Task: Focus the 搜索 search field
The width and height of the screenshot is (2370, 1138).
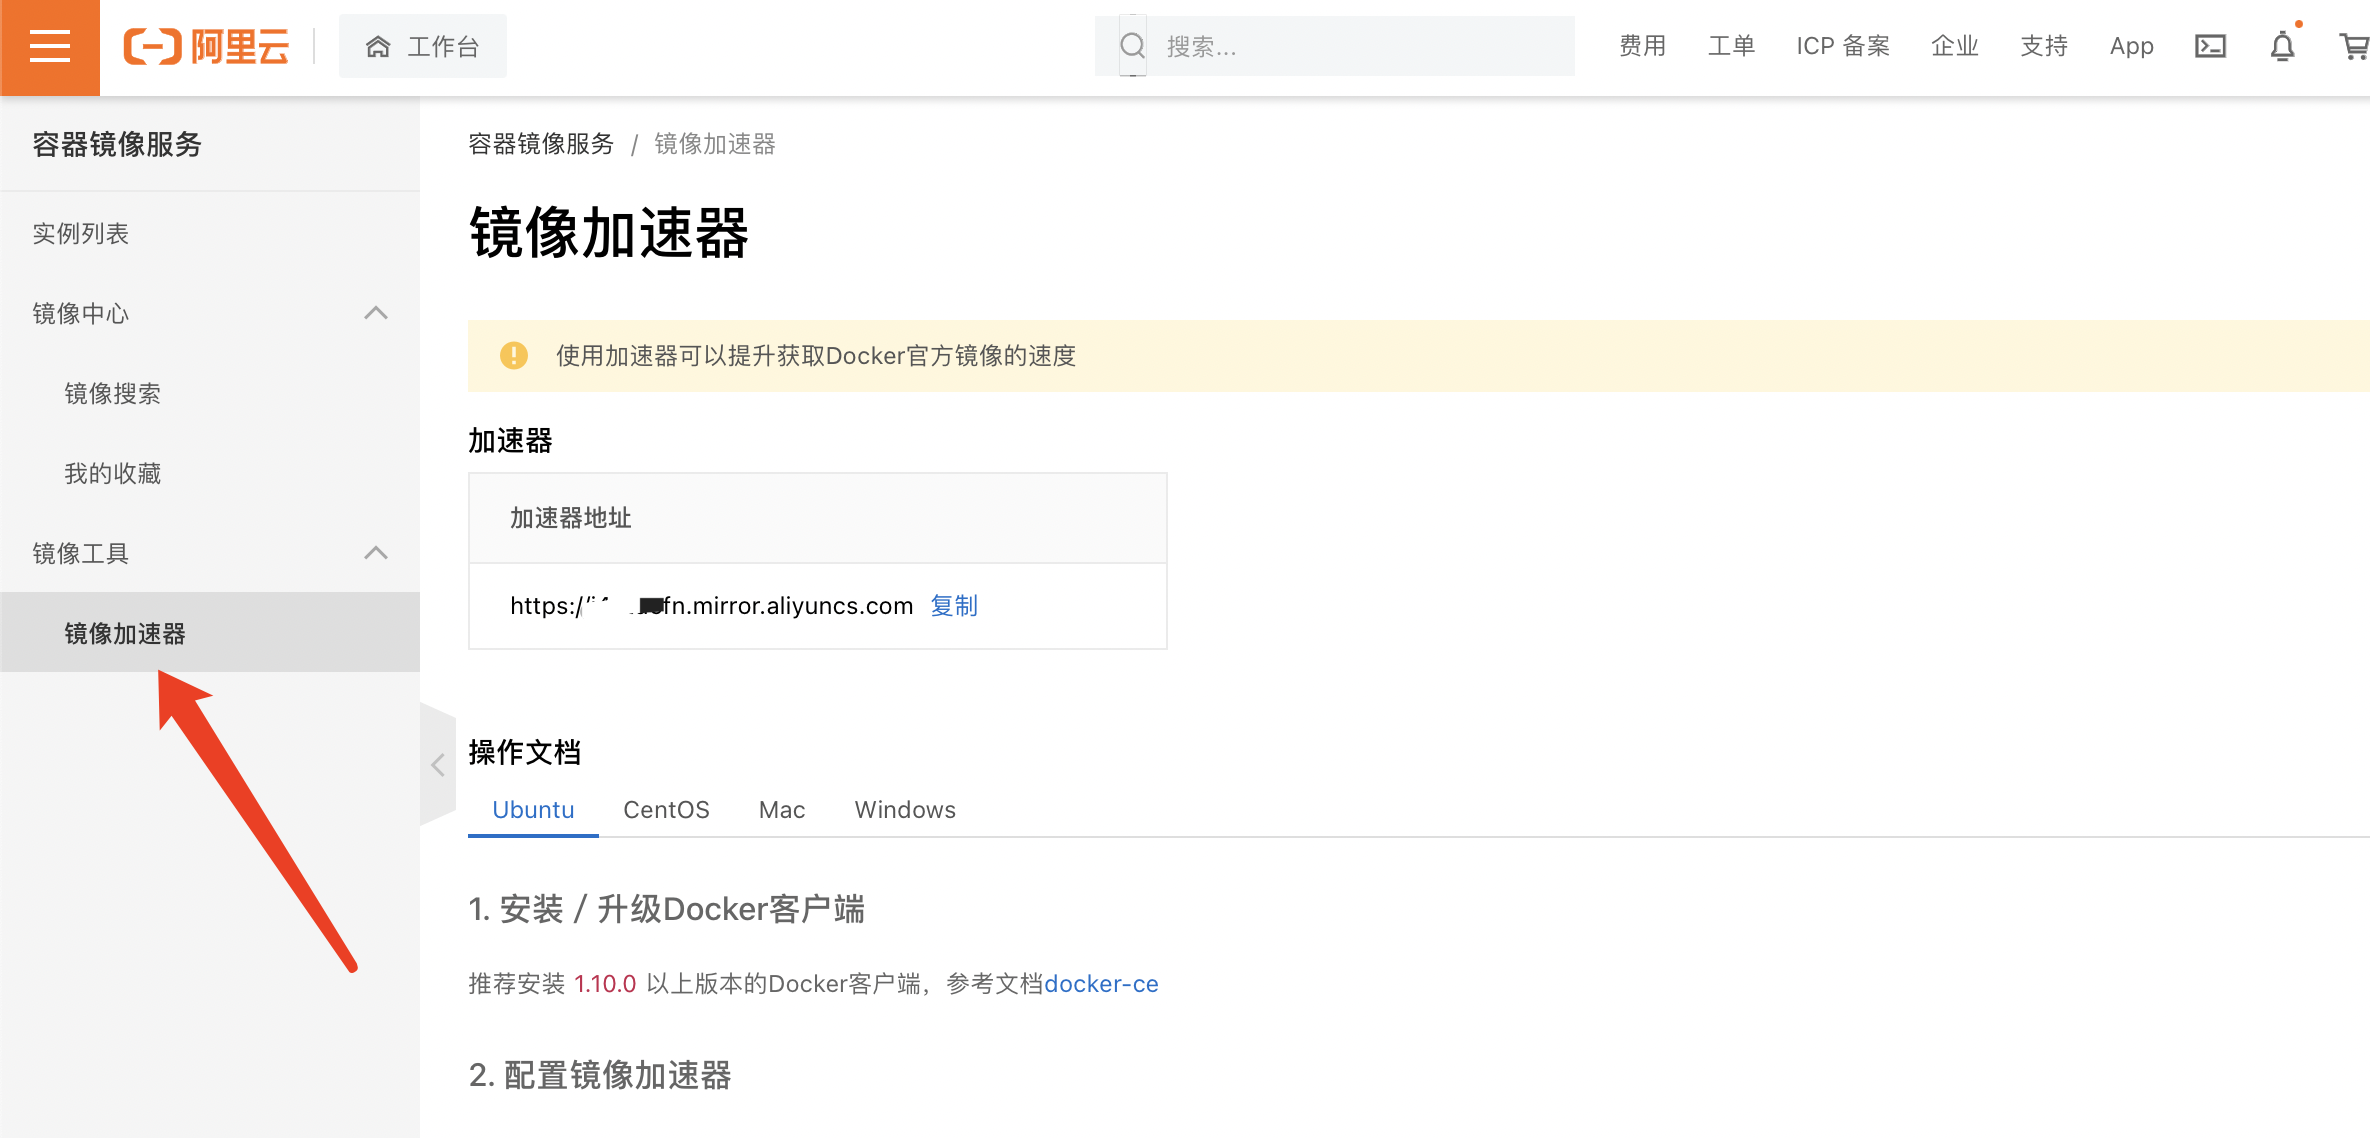Action: tap(1335, 46)
